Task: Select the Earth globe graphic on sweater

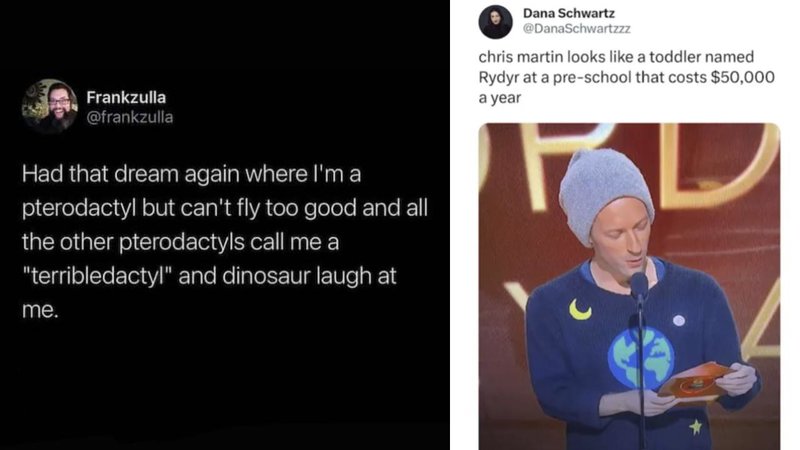Action: pos(641,357)
